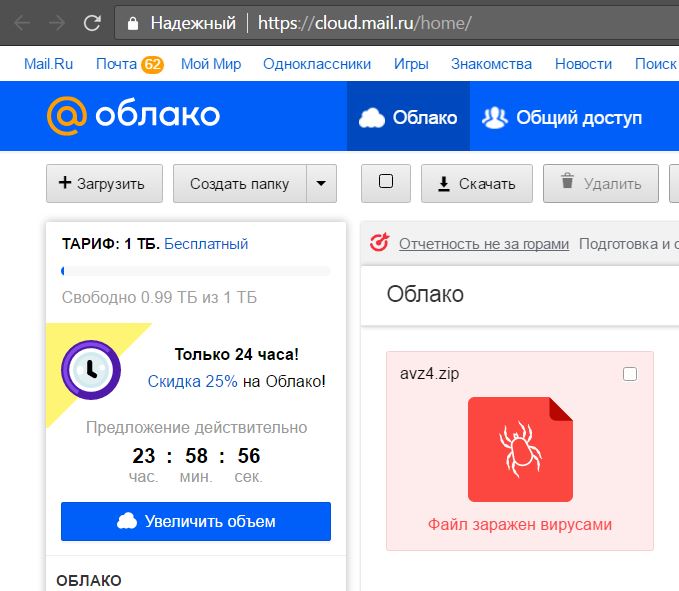
Task: Click the red infected file bug thumbnail
Action: pos(520,449)
